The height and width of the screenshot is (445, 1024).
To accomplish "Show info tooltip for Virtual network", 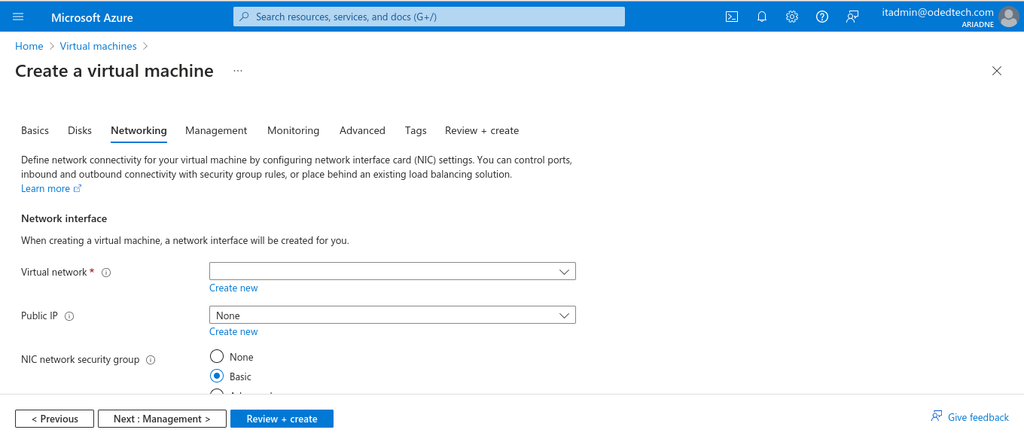I will click(106, 272).
